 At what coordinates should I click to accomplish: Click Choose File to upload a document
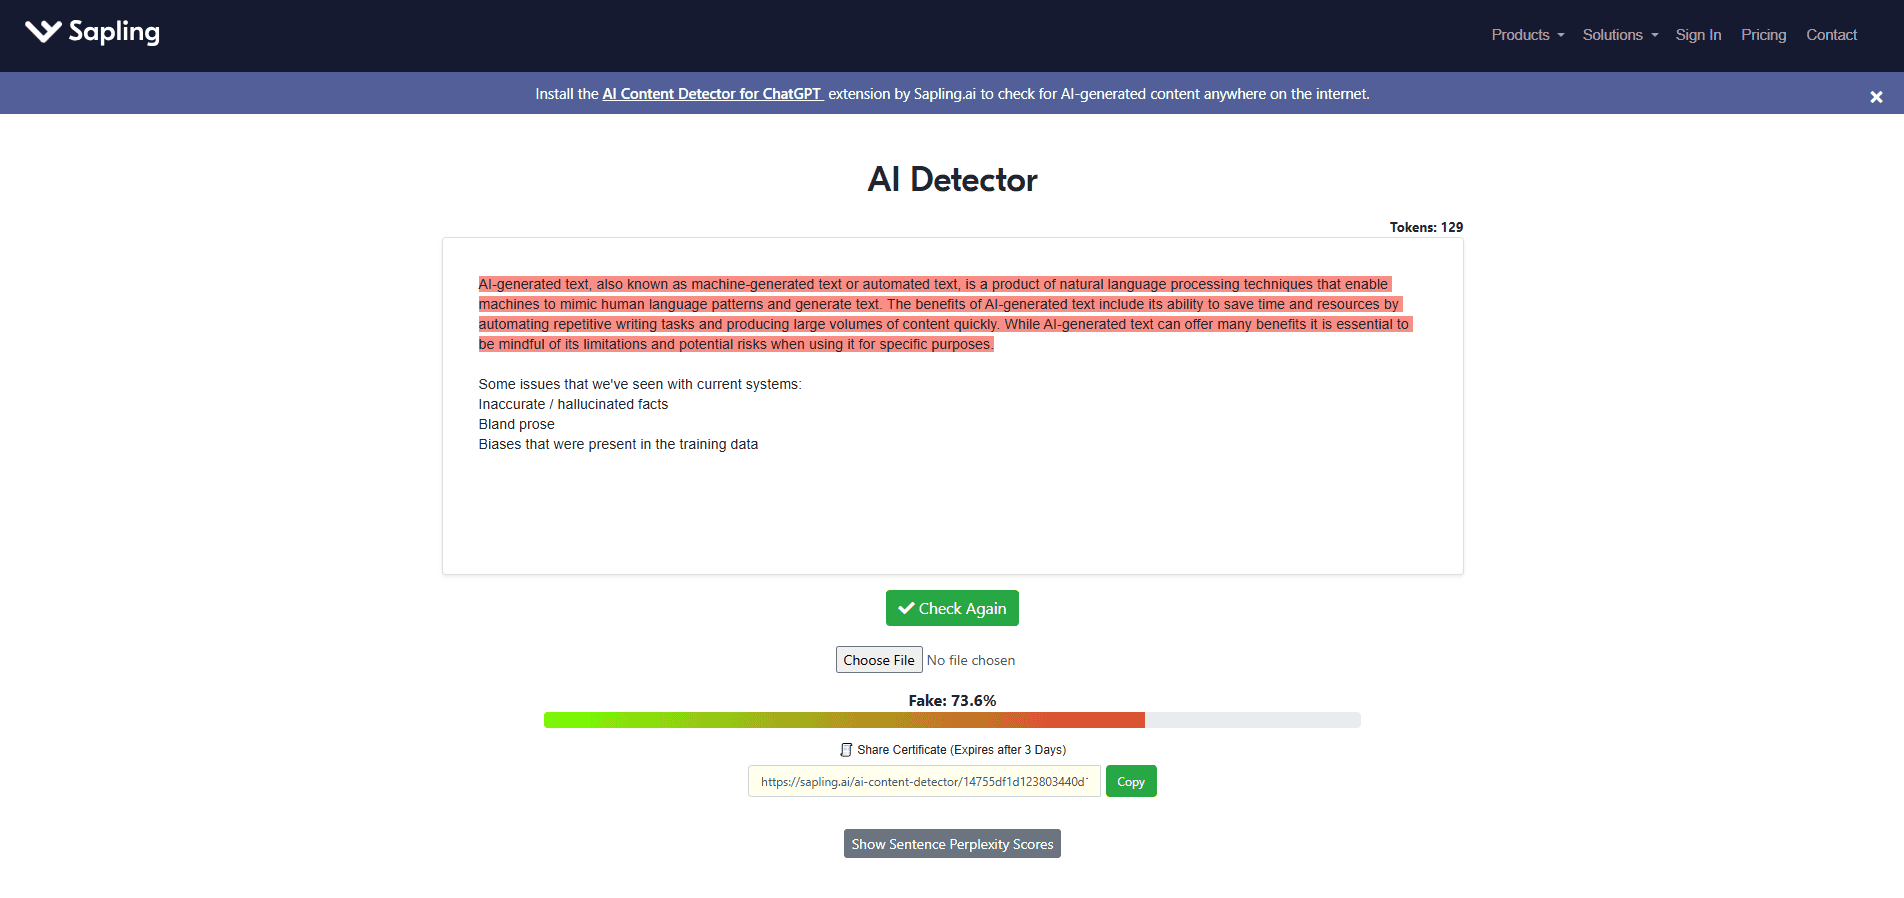pos(879,660)
